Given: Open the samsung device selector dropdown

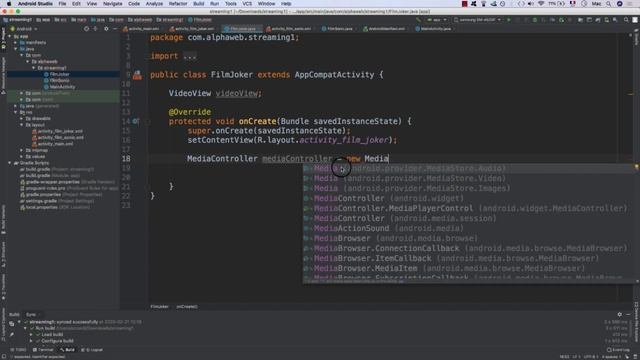Looking at the screenshot, I should pos(477,20).
